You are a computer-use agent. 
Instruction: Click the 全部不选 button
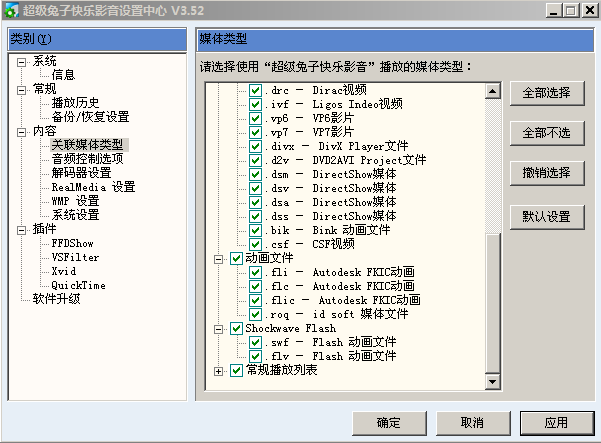[547, 133]
